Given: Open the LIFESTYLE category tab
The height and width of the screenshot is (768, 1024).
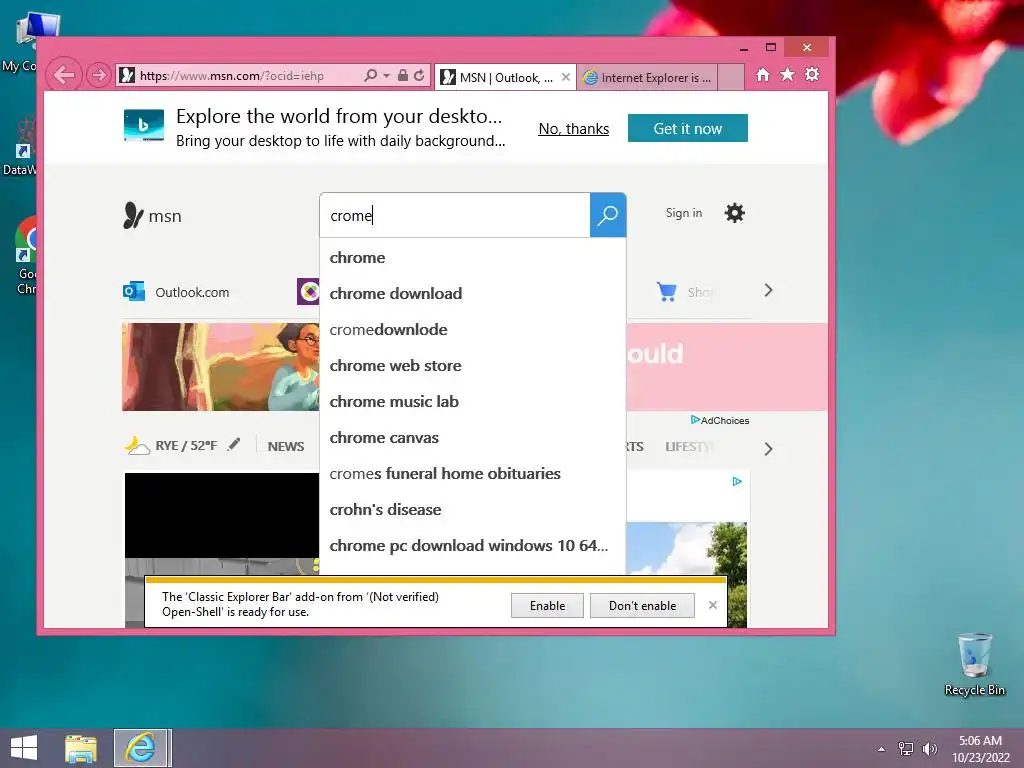Looking at the screenshot, I should click(690, 447).
